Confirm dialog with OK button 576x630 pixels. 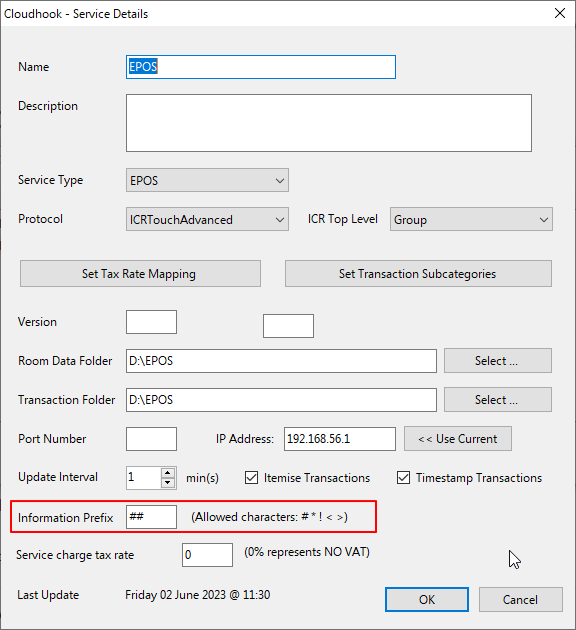[427, 599]
